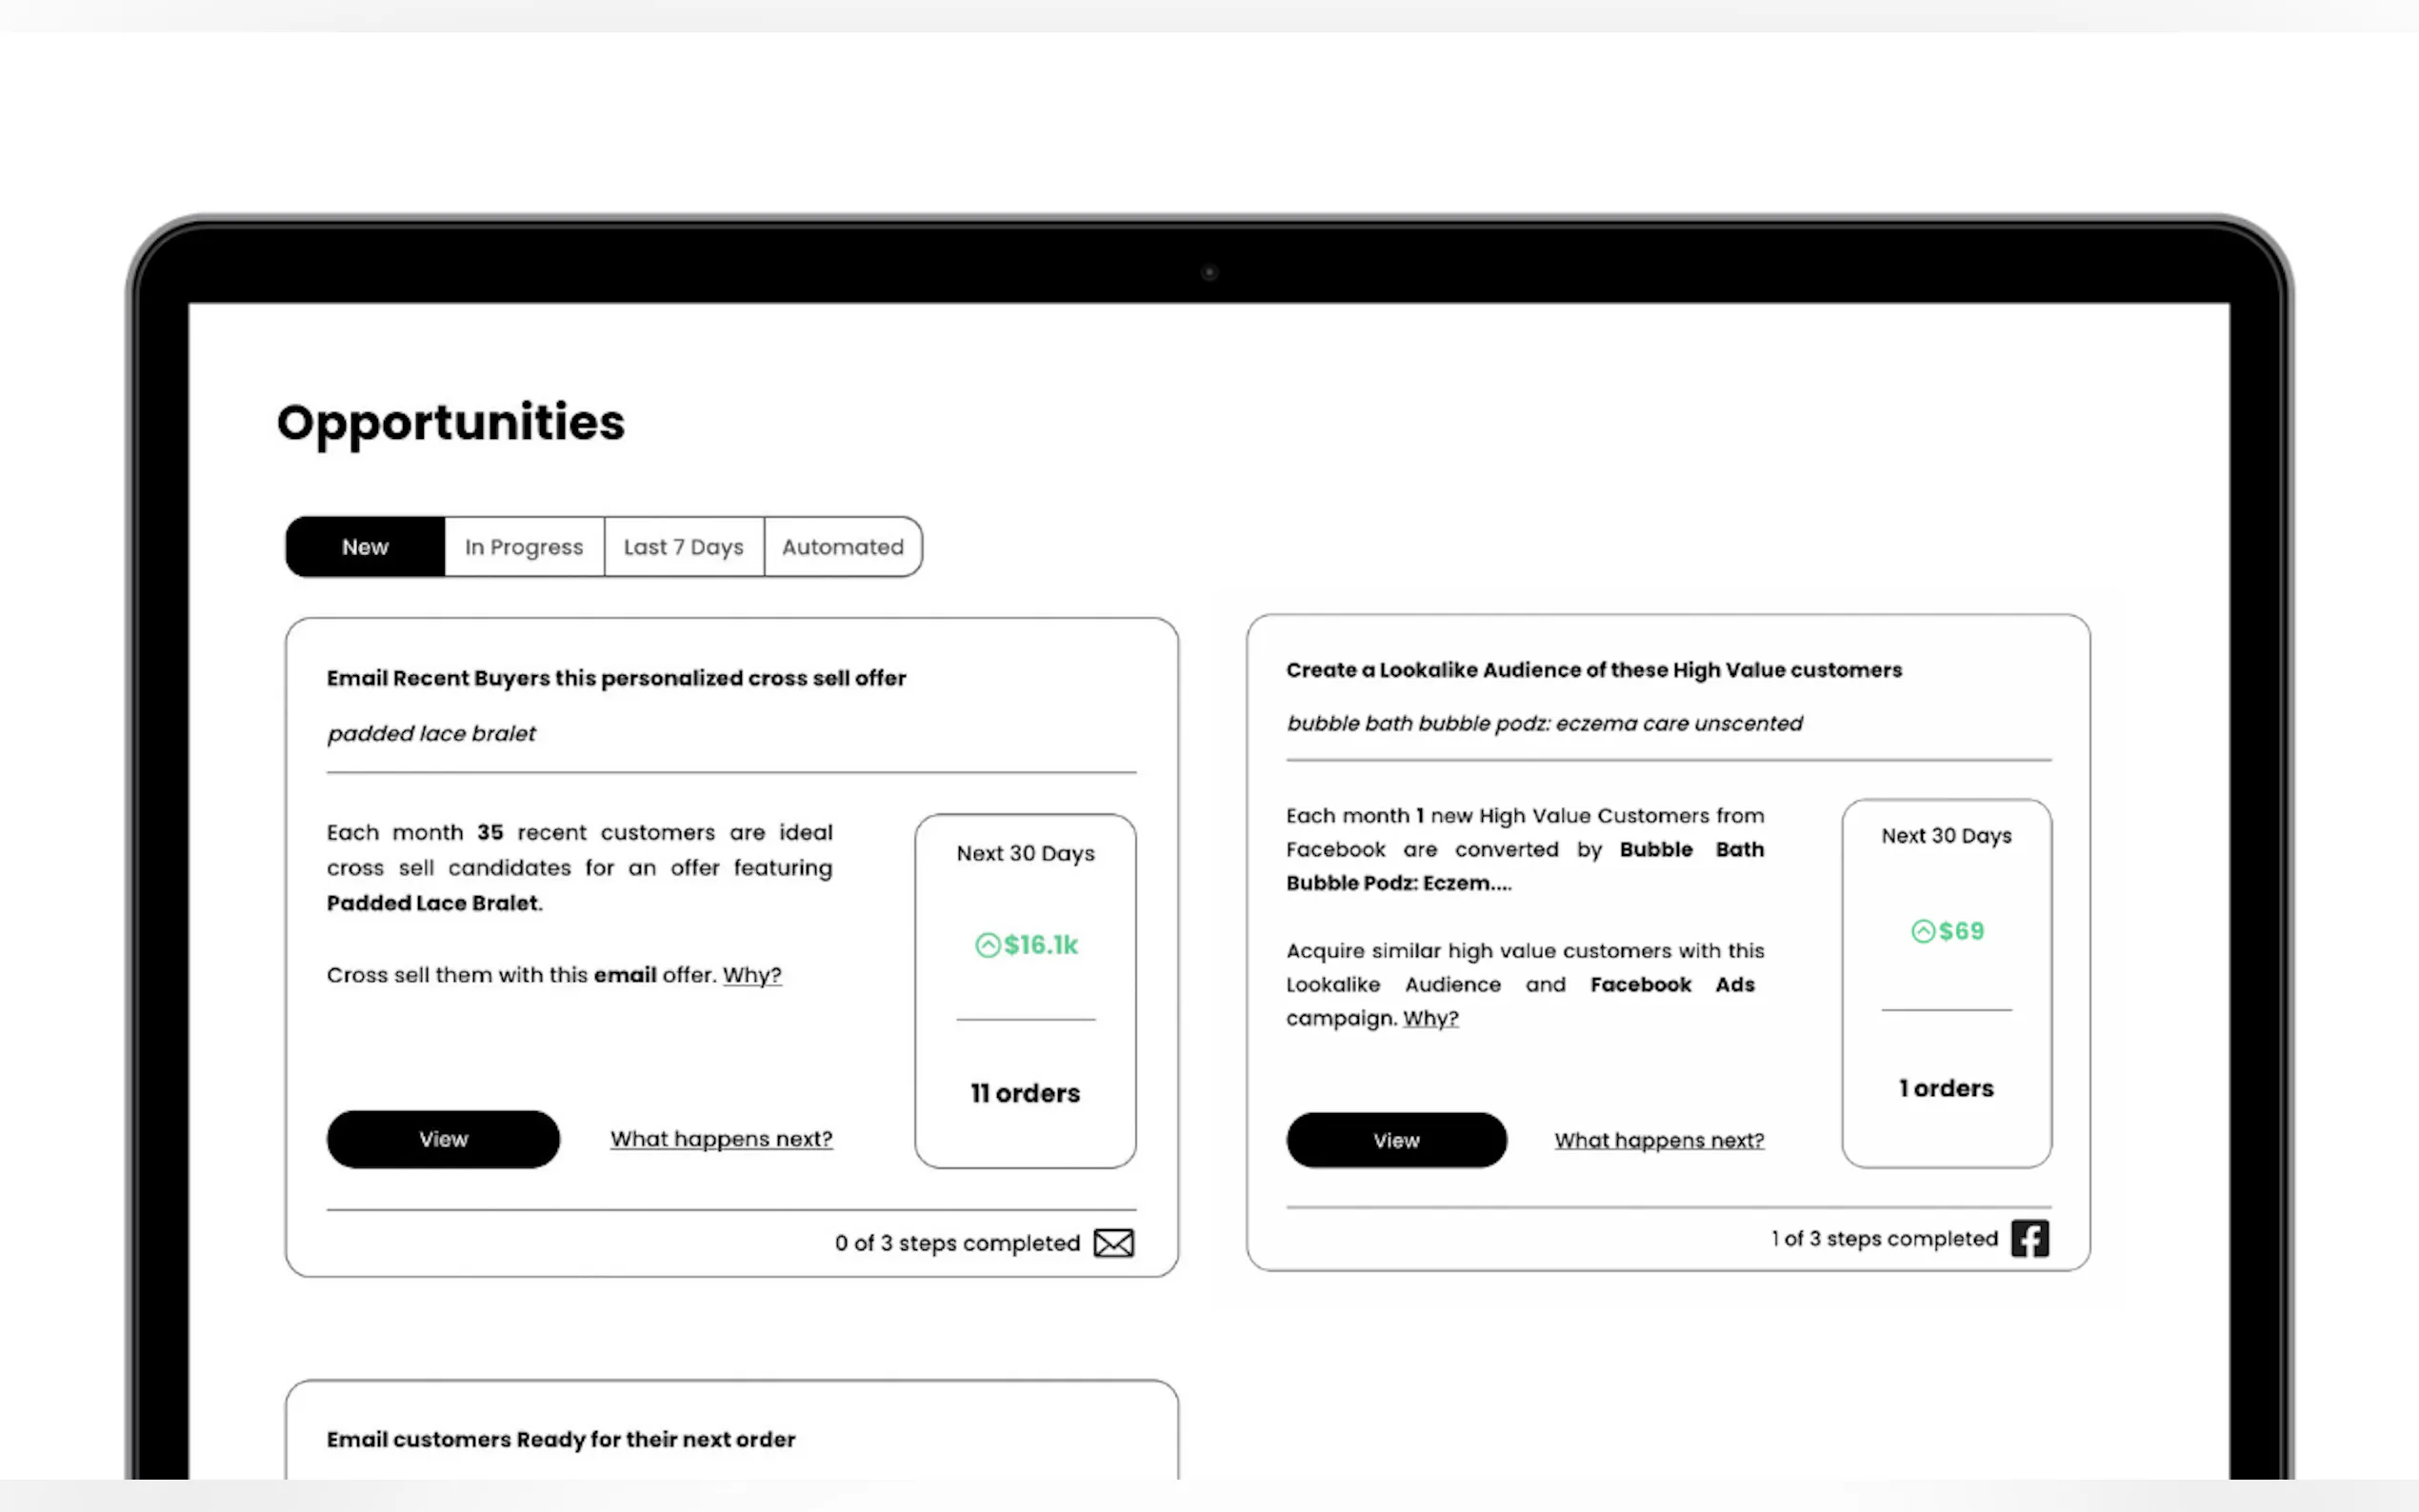Click 'Email Recent Buyers' card title

pos(616,678)
